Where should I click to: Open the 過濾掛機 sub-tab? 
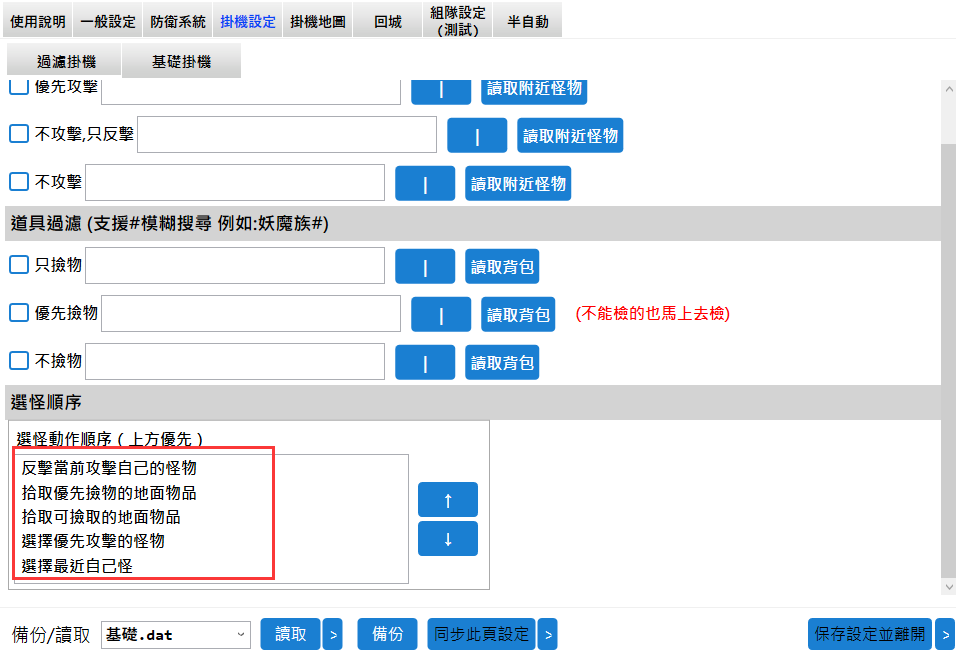[x=65, y=62]
